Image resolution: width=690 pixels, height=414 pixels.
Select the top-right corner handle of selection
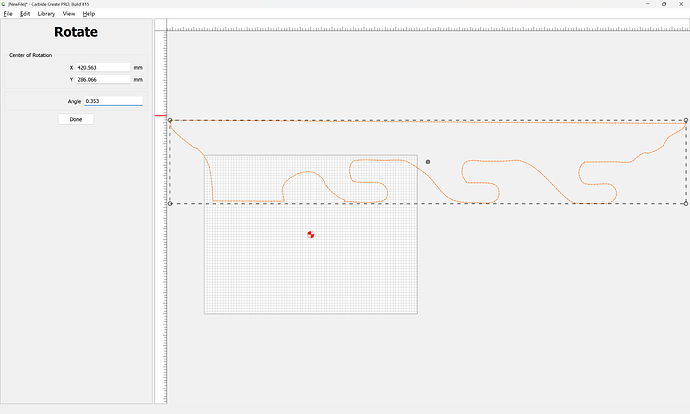coord(686,120)
